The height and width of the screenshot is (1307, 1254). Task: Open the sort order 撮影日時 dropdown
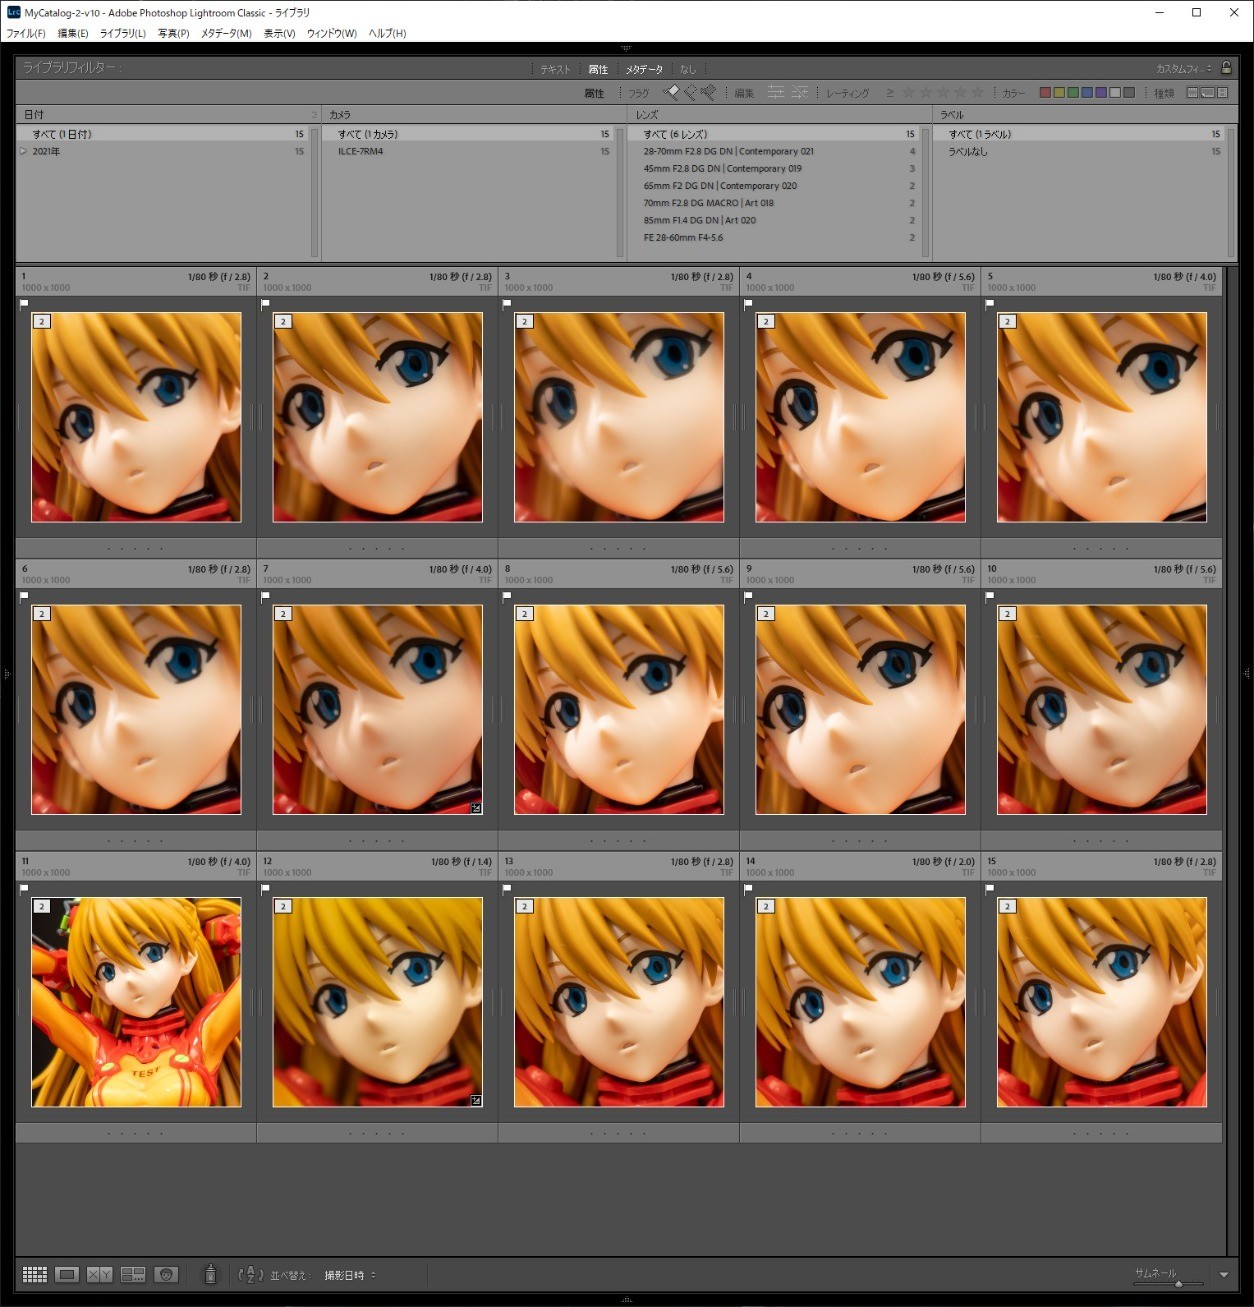(x=350, y=1275)
